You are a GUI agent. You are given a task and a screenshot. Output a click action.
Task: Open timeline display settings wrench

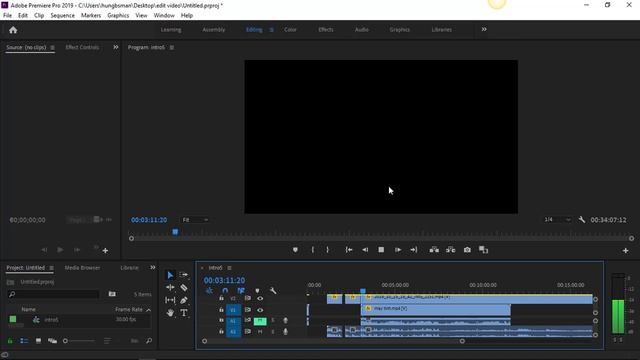point(273,291)
